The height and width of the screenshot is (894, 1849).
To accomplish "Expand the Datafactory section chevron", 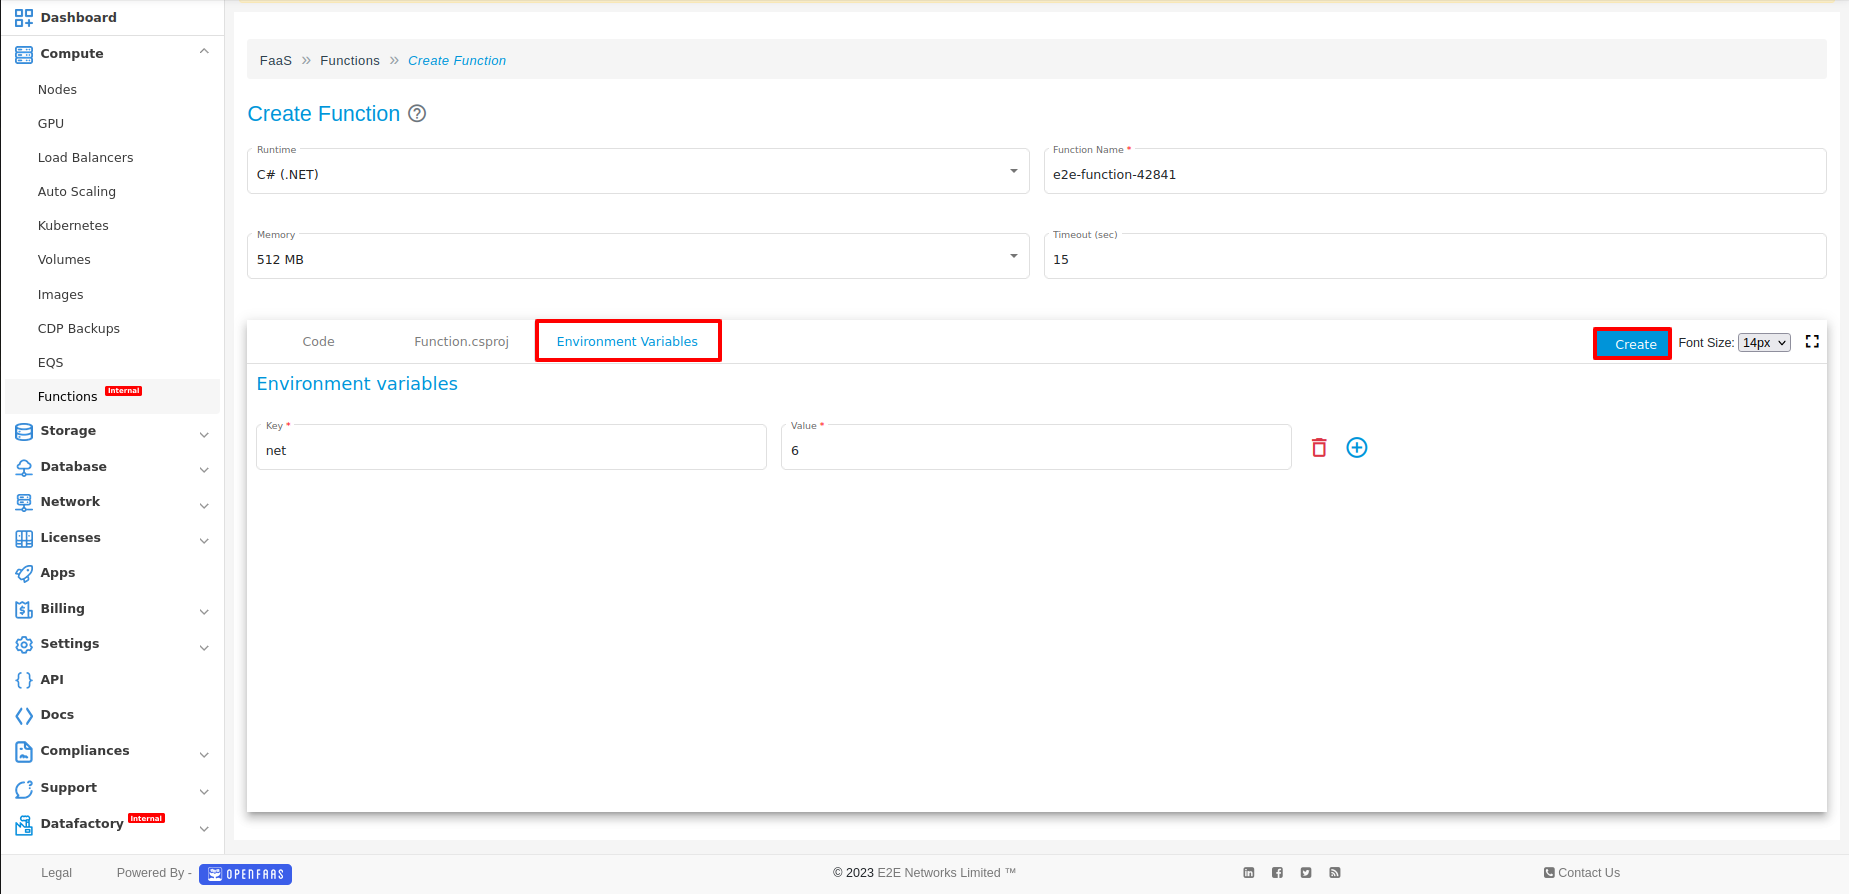I will [x=204, y=828].
